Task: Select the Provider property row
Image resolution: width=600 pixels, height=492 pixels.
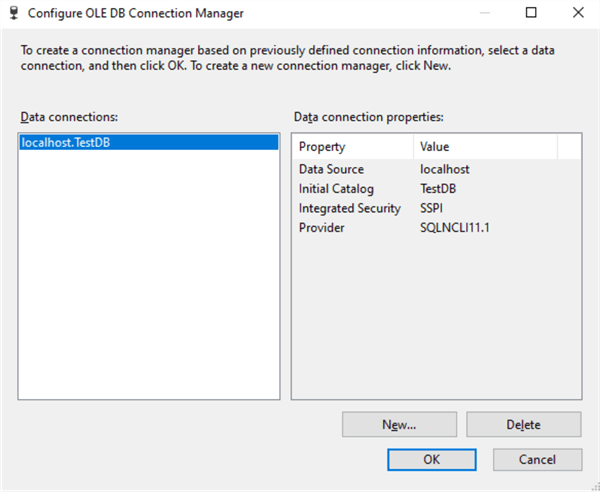Action: point(321,228)
